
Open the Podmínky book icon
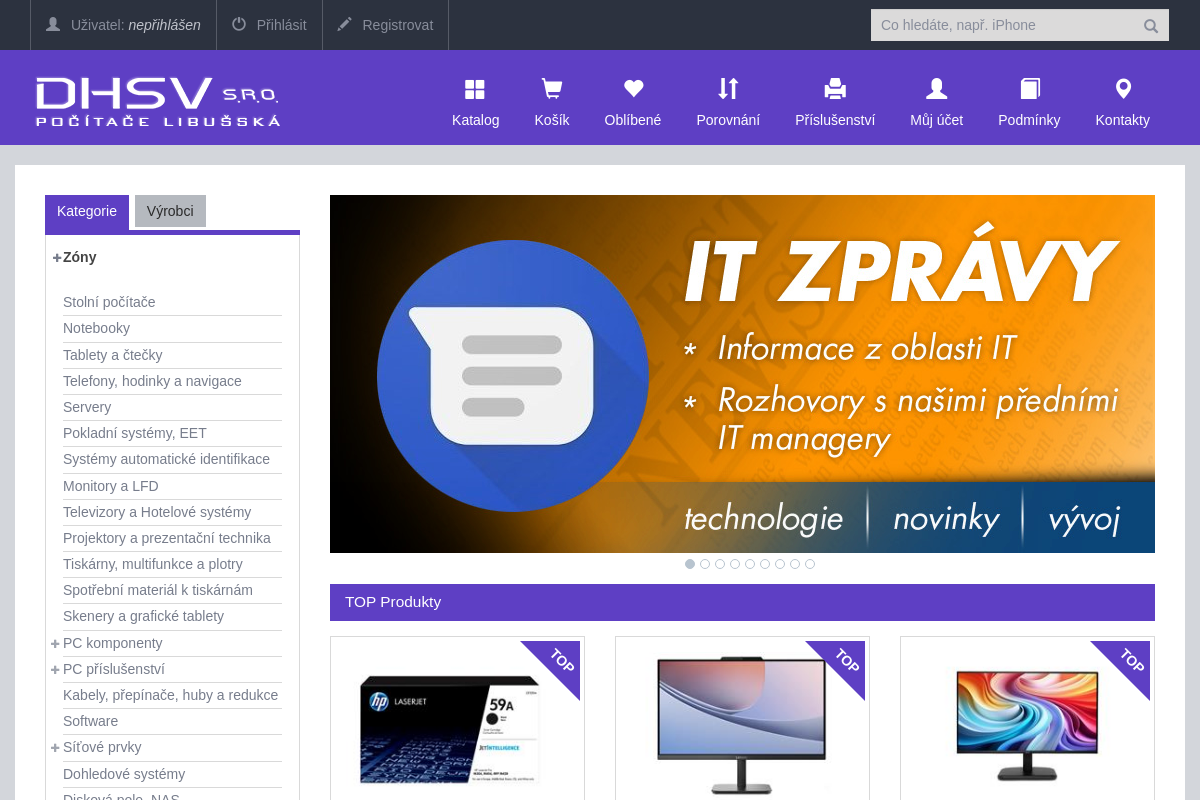(1029, 90)
